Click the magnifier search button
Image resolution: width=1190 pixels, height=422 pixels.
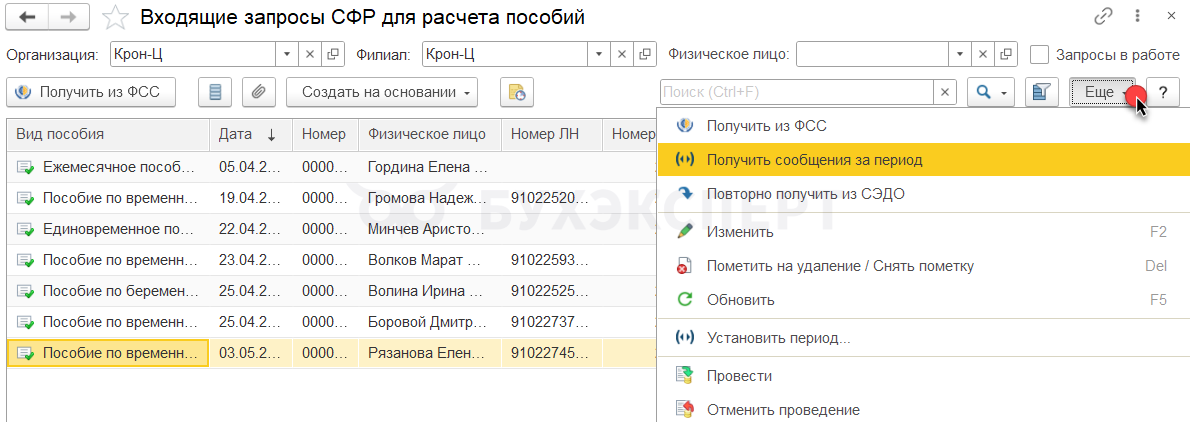pyautogui.click(x=984, y=93)
